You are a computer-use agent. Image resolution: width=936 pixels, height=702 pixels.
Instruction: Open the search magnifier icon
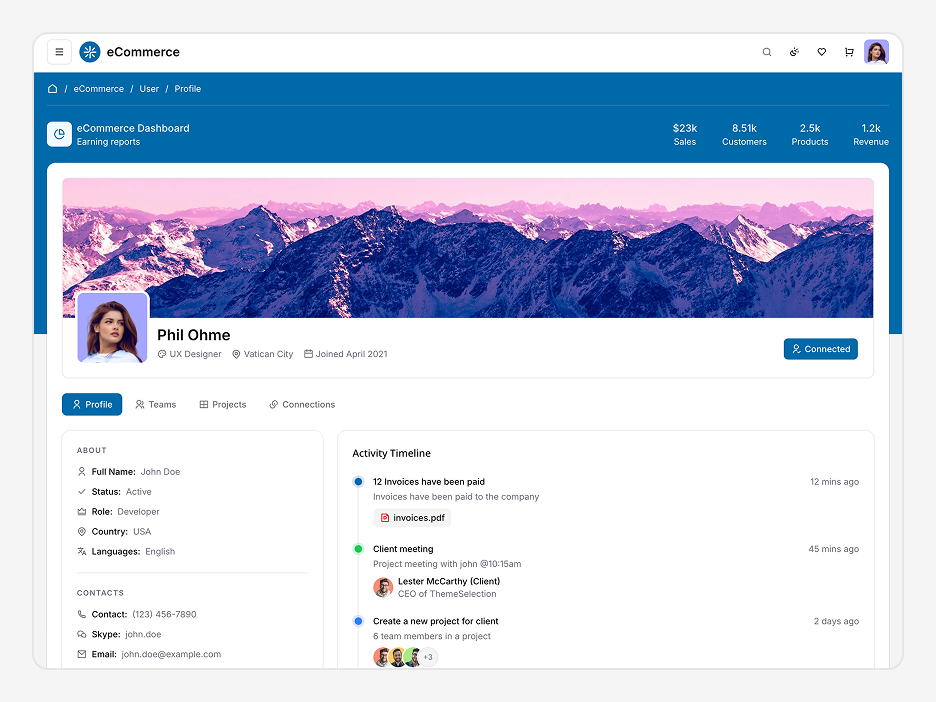point(766,52)
